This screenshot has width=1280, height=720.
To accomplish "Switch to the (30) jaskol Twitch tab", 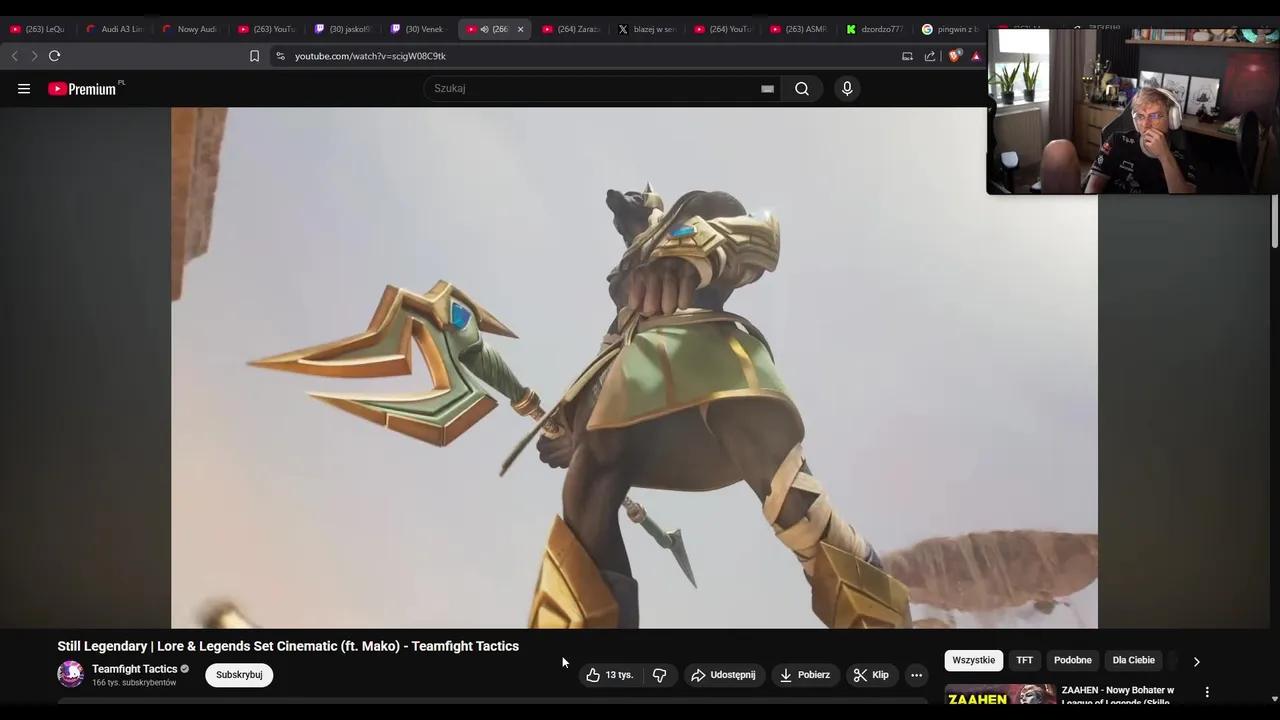I will pos(342,29).
